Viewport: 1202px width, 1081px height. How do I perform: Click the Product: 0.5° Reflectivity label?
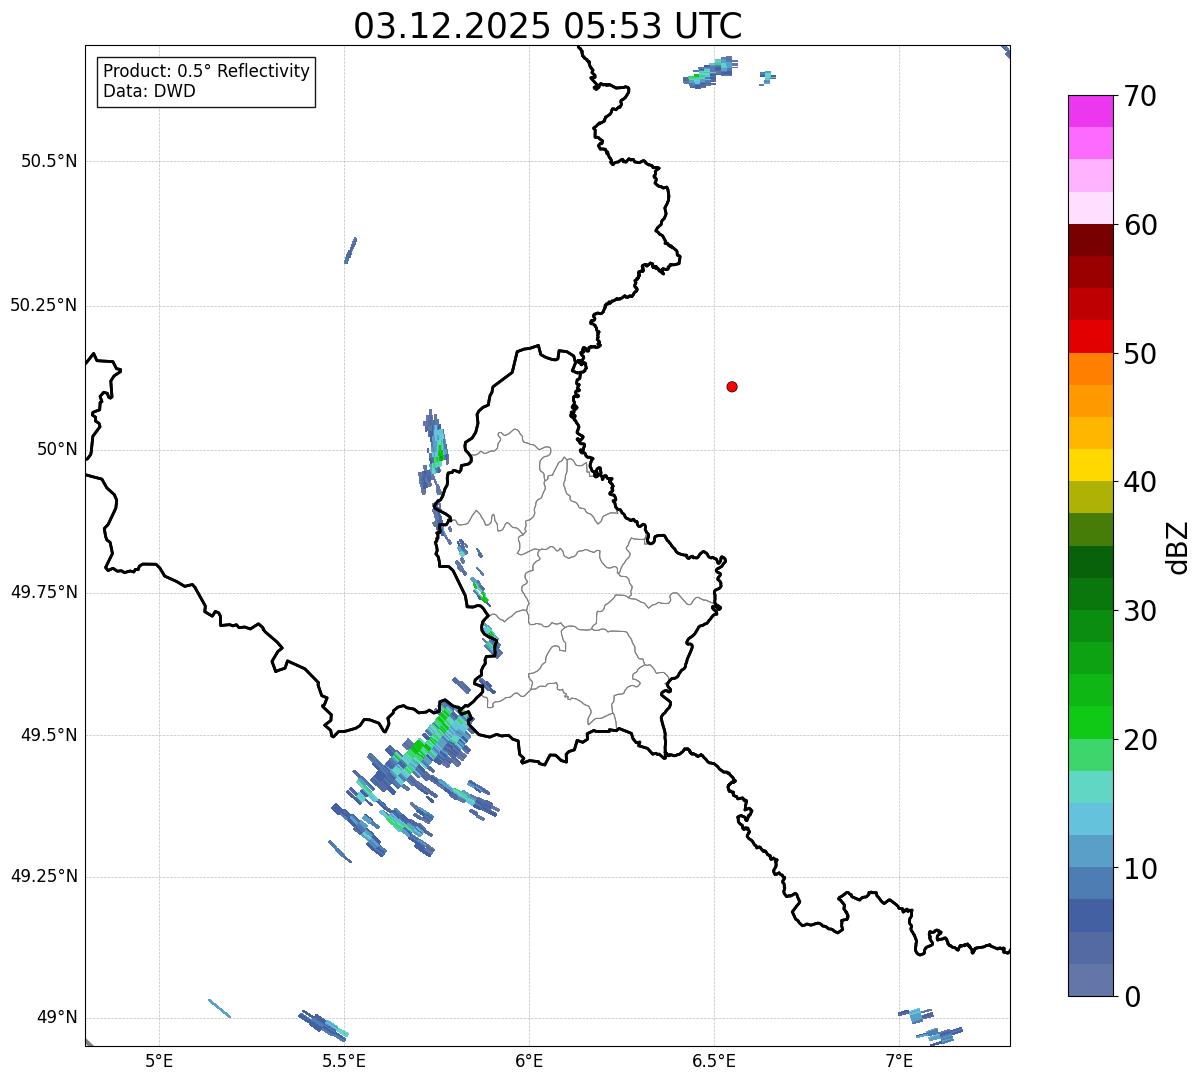[206, 72]
